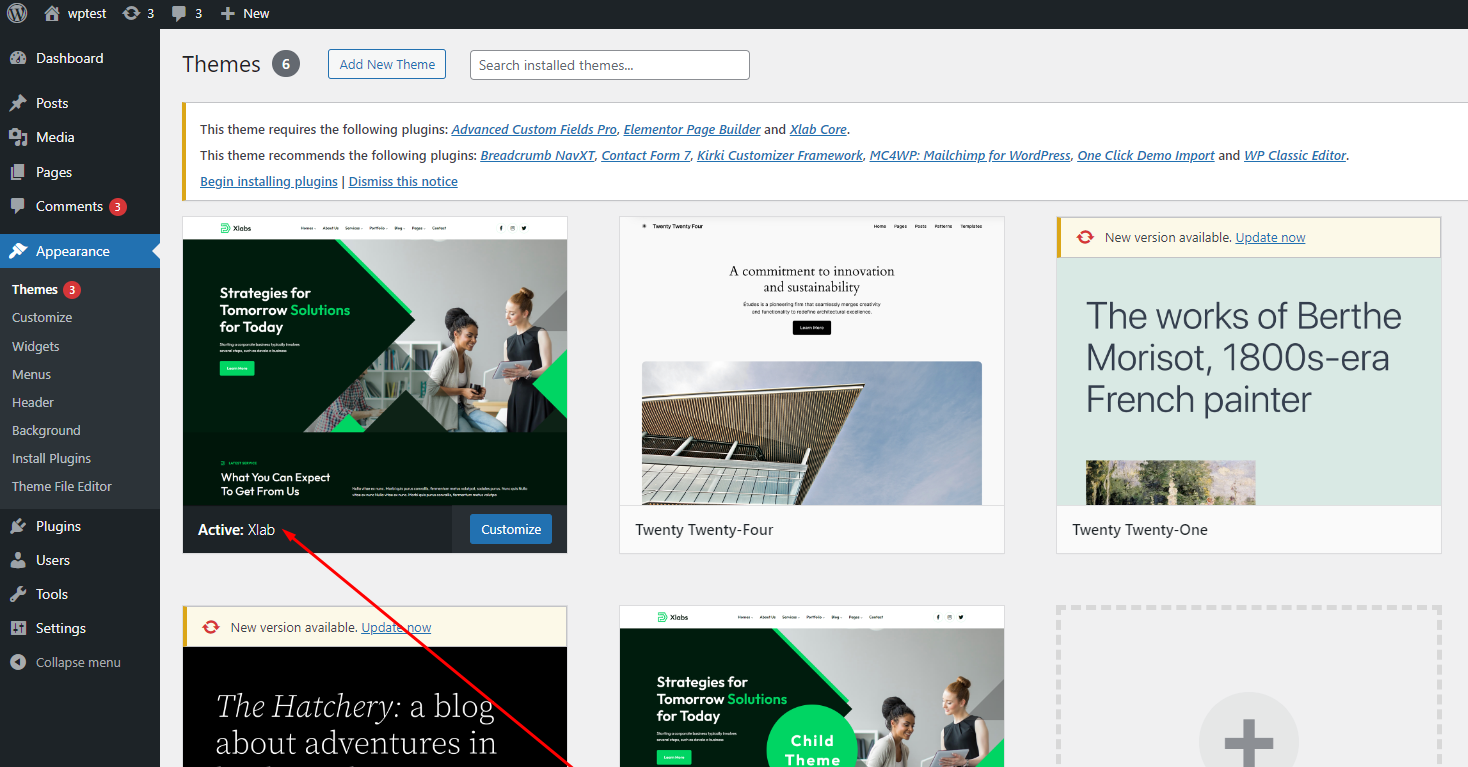Image resolution: width=1468 pixels, height=767 pixels.
Task: Open the Elementor Page Builder plugin link
Action: click(x=692, y=129)
